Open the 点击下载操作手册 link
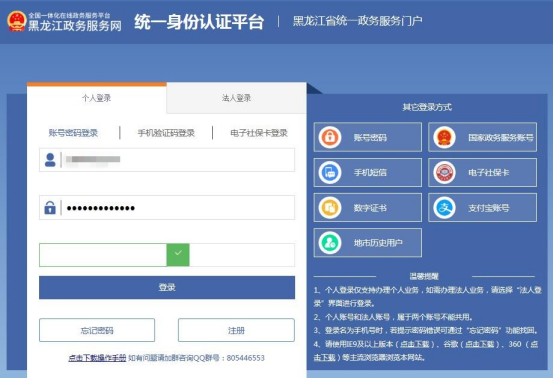Image resolution: width=553 pixels, height=378 pixels. pyautogui.click(x=97, y=358)
